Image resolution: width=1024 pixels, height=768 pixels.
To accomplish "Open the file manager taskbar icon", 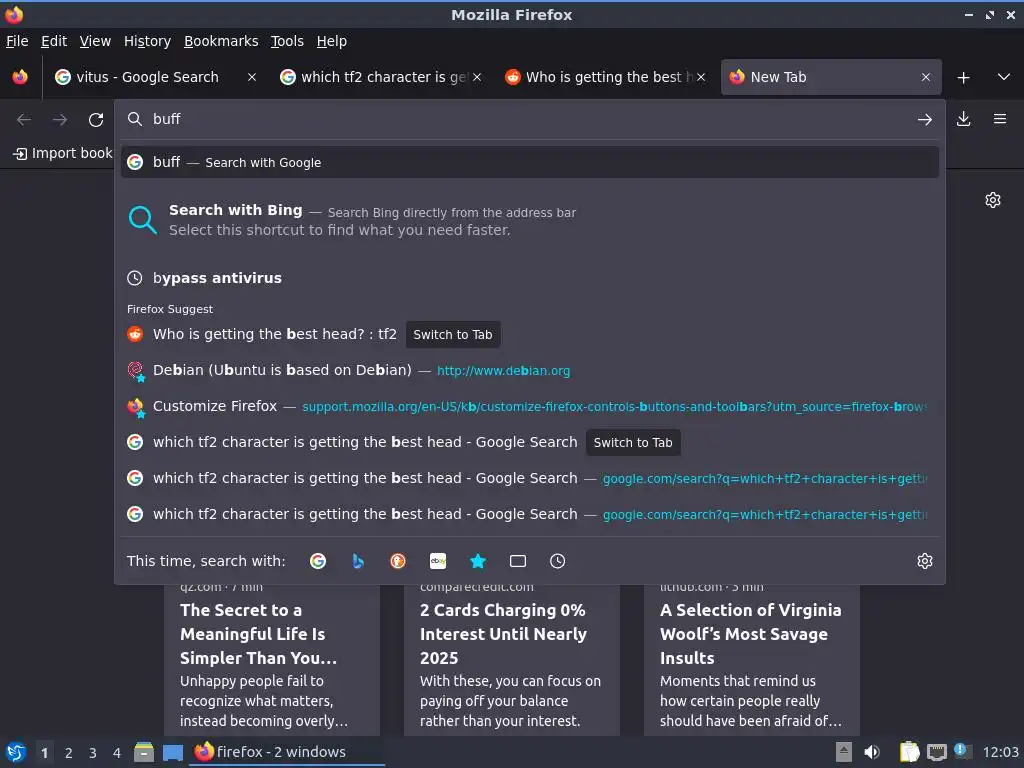I will [x=144, y=752].
